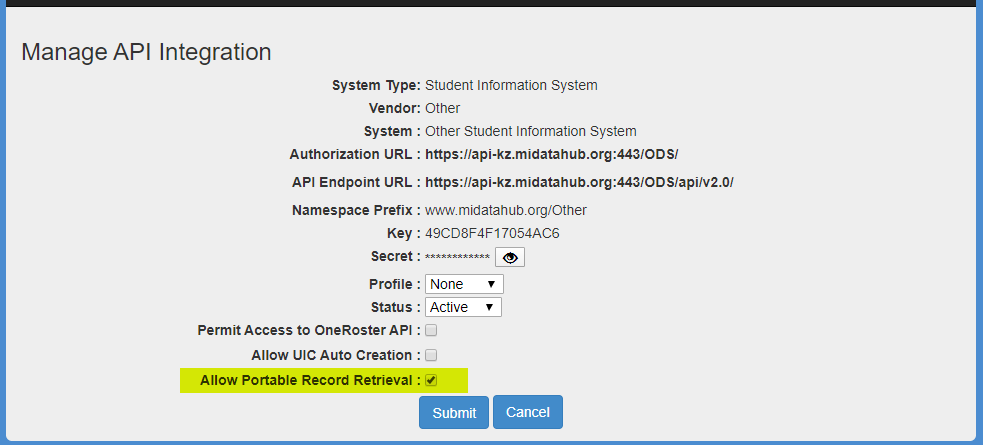Click the Vendor value Other
983x445 pixels.
[443, 108]
